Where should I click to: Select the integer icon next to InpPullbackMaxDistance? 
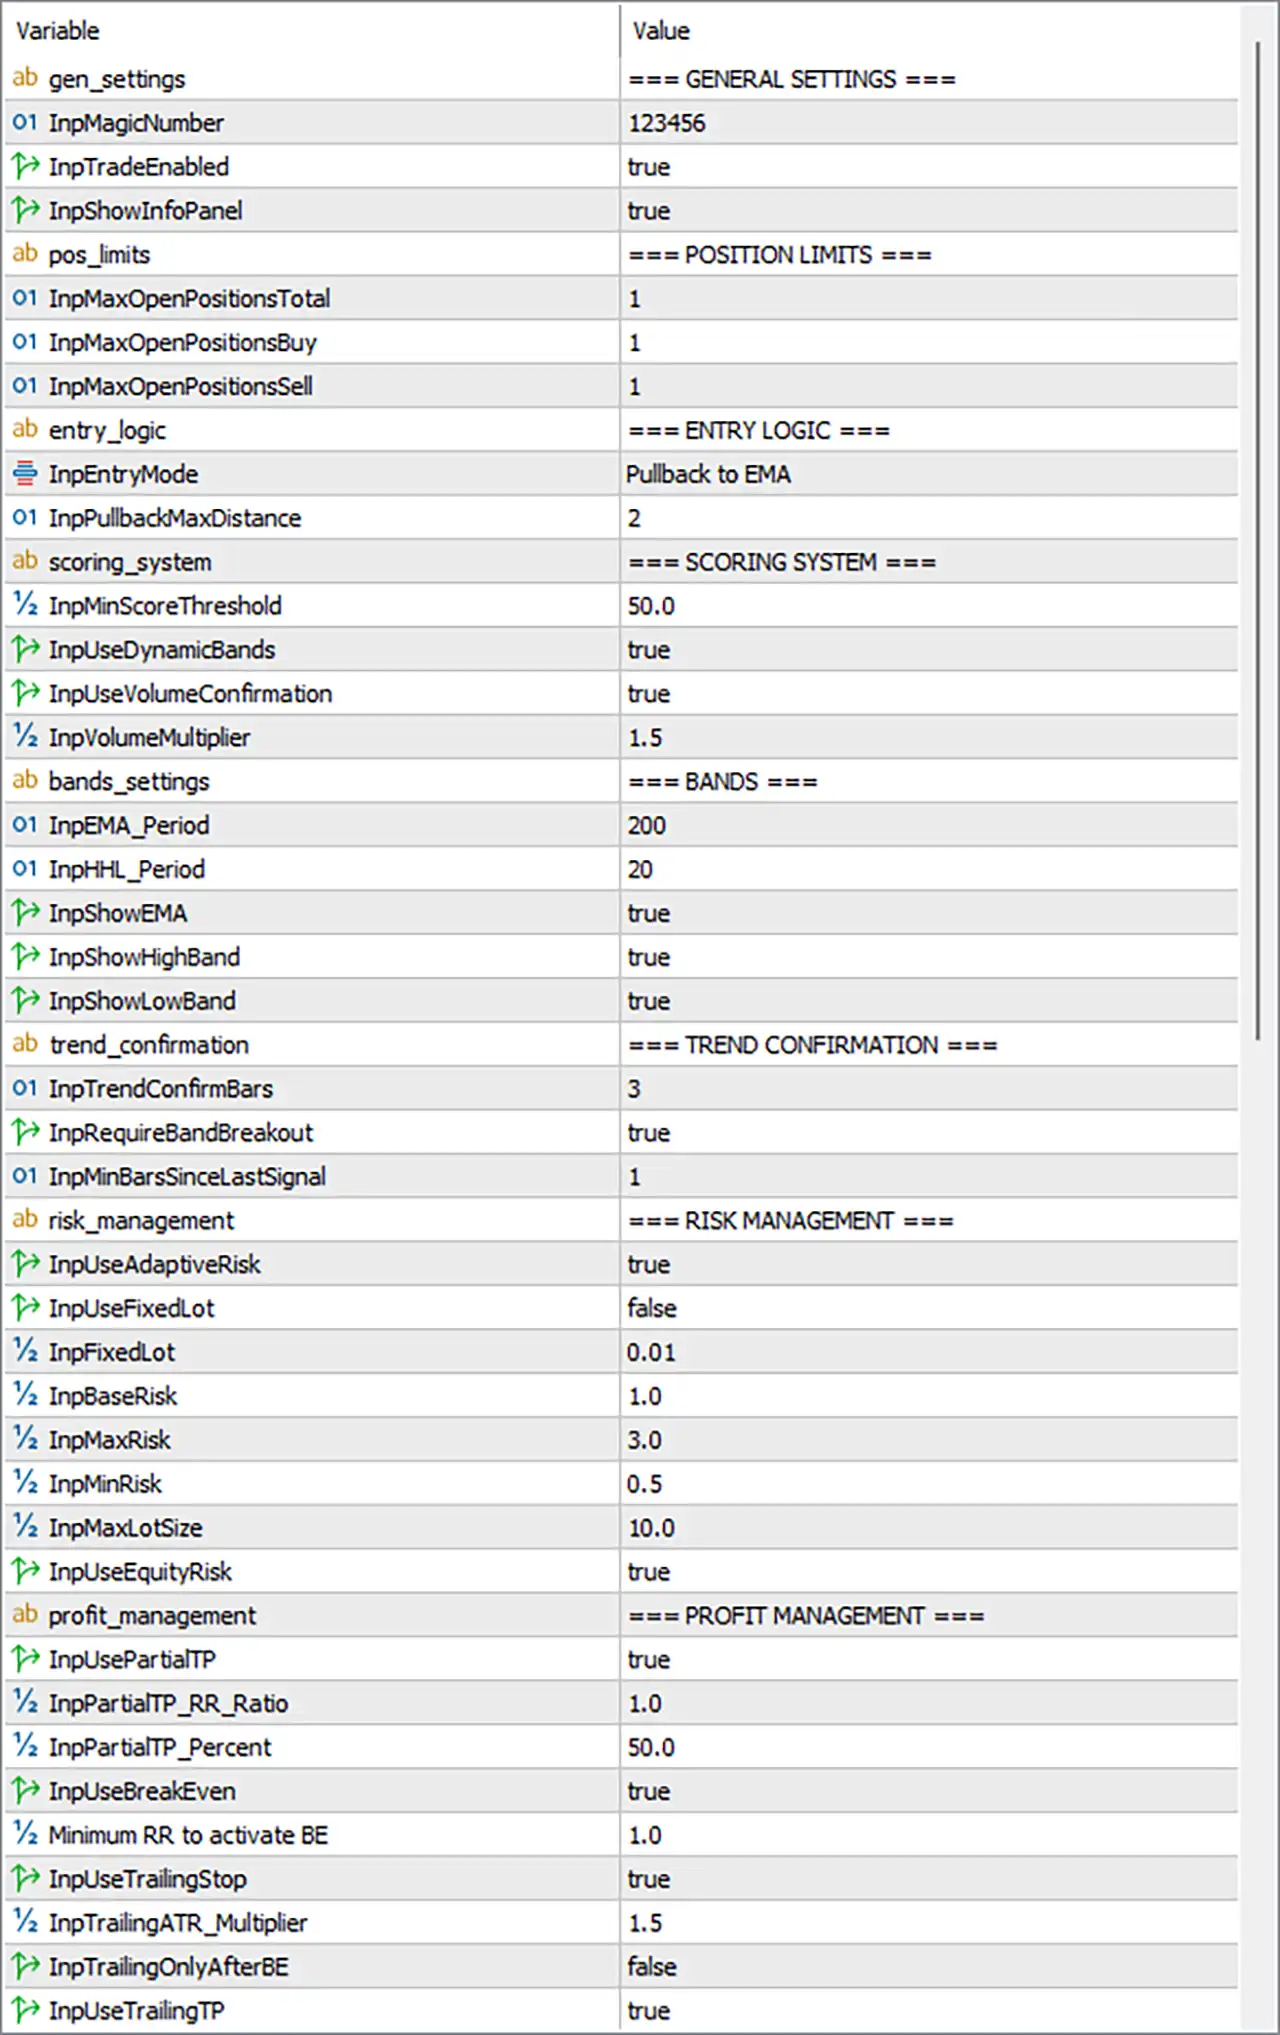25,518
